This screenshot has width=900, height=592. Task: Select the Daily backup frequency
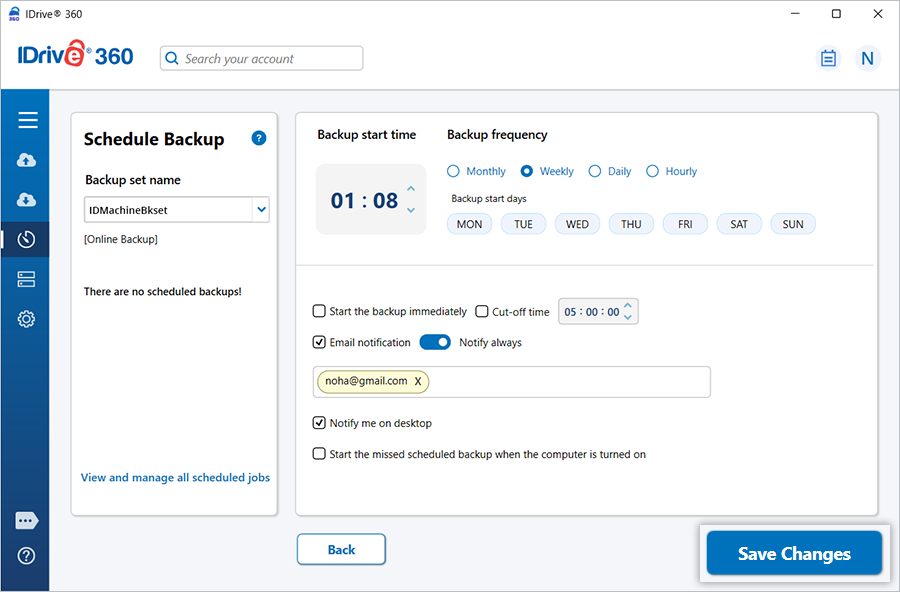[595, 171]
